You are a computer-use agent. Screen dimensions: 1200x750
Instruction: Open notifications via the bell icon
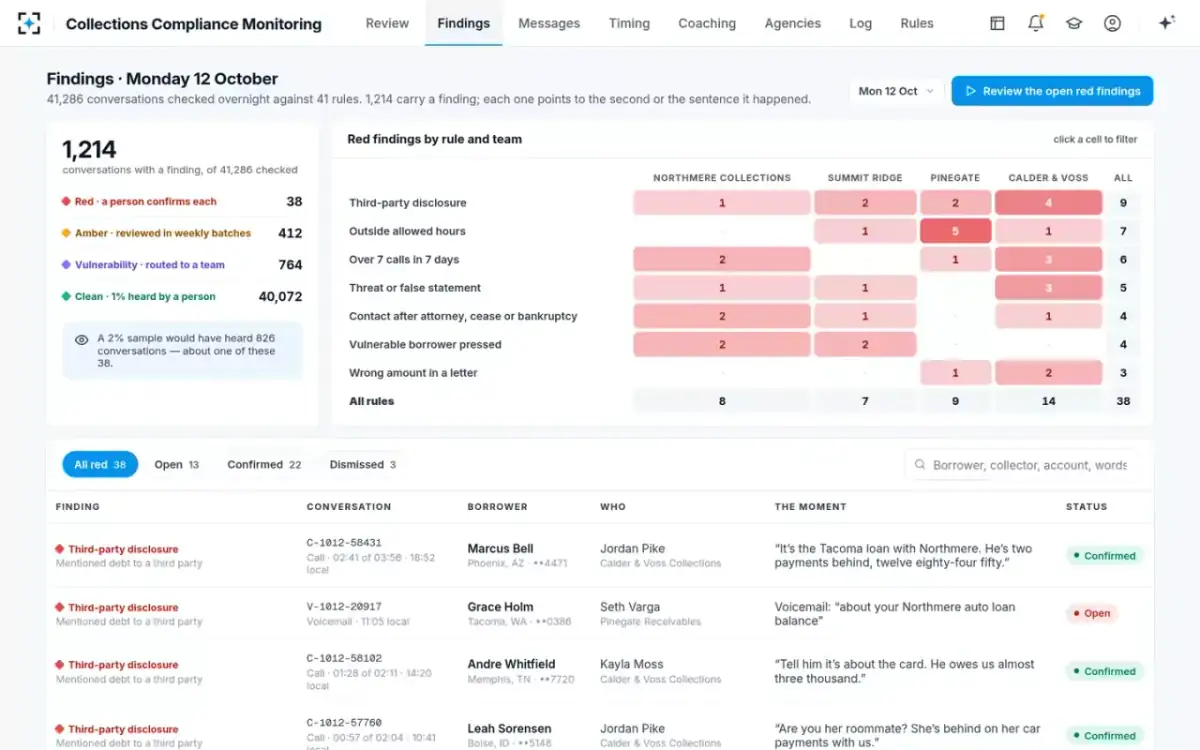(1036, 23)
